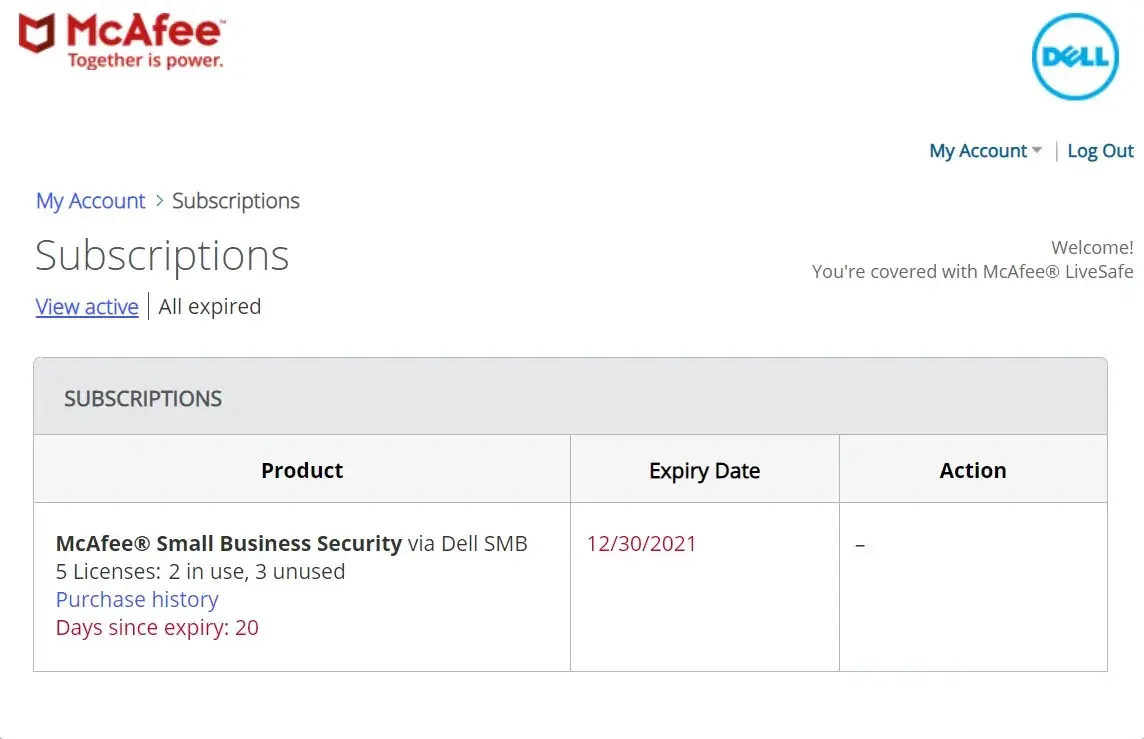Open the My Account menu in header
Image resolution: width=1144 pixels, height=739 pixels.
click(x=977, y=151)
